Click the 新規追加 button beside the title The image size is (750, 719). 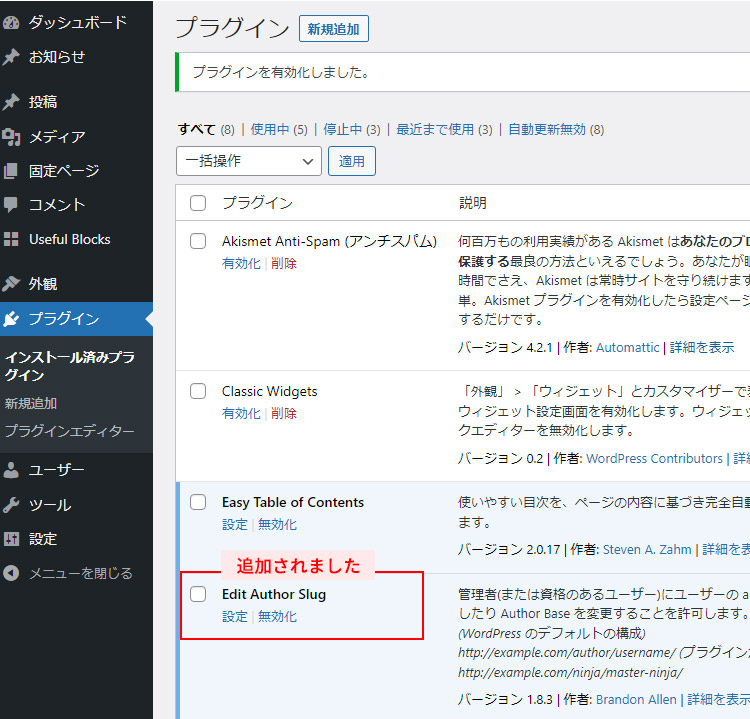click(x=334, y=29)
